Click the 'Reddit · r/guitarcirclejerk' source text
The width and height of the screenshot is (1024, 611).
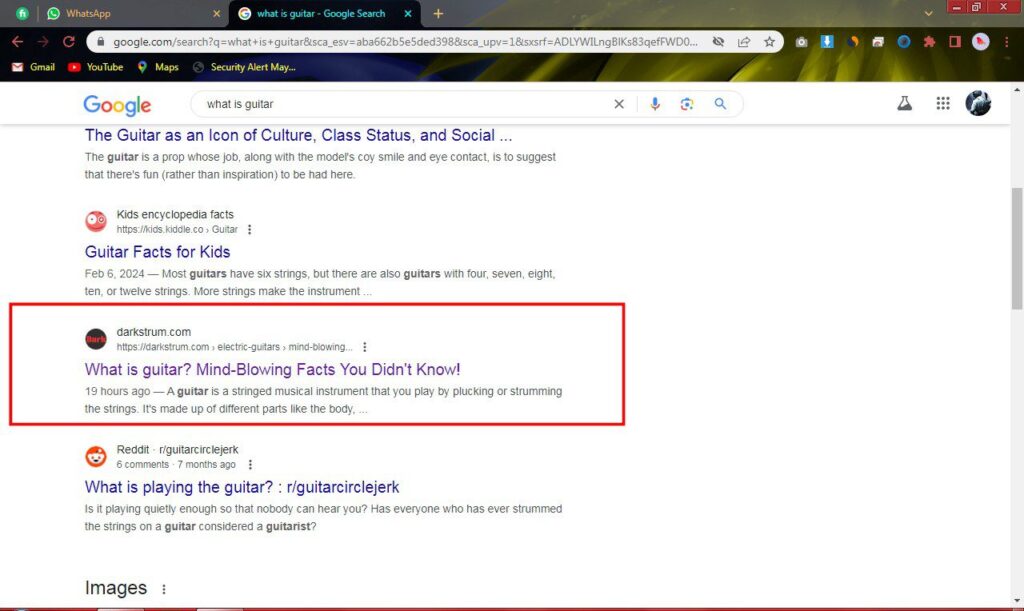click(177, 449)
